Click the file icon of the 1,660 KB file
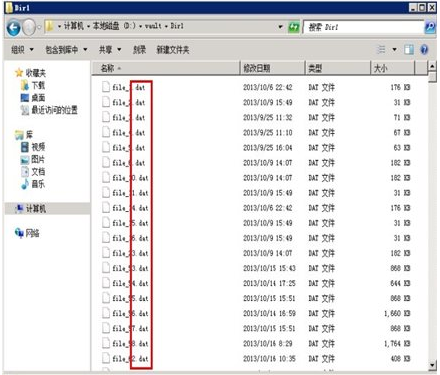This screenshot has width=440, height=375. (106, 313)
